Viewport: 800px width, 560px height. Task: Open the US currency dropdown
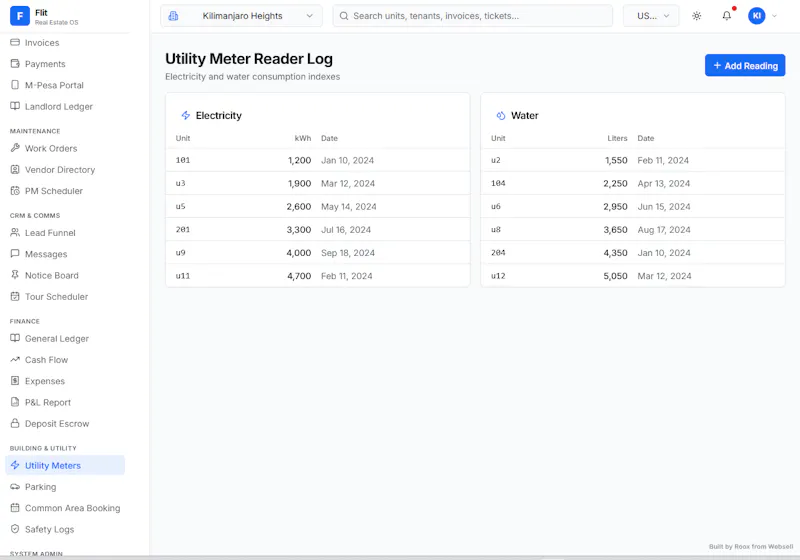(651, 16)
